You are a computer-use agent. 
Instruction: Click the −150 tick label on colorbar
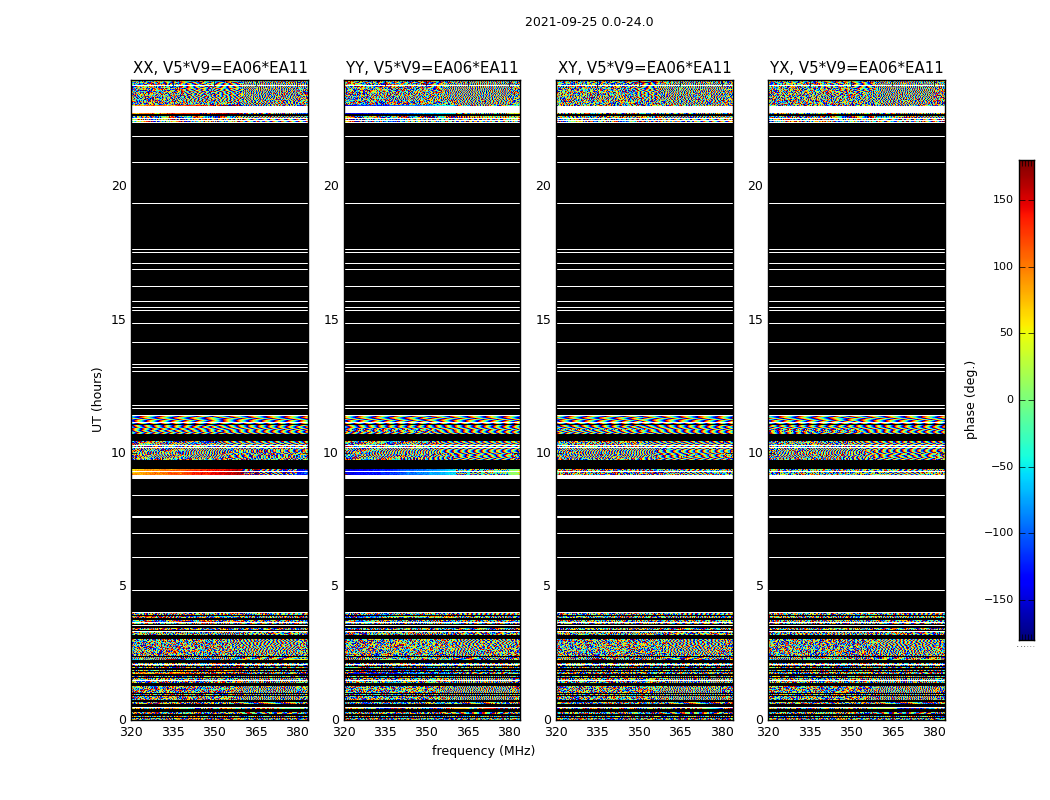coord(998,600)
